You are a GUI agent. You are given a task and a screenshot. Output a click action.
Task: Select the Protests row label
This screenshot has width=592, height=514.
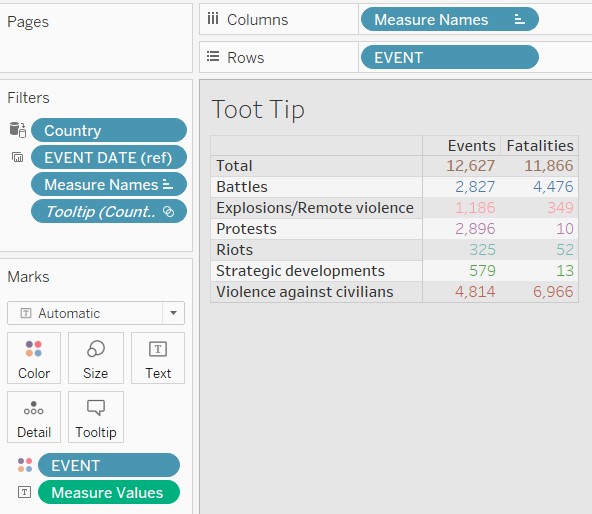click(x=246, y=229)
